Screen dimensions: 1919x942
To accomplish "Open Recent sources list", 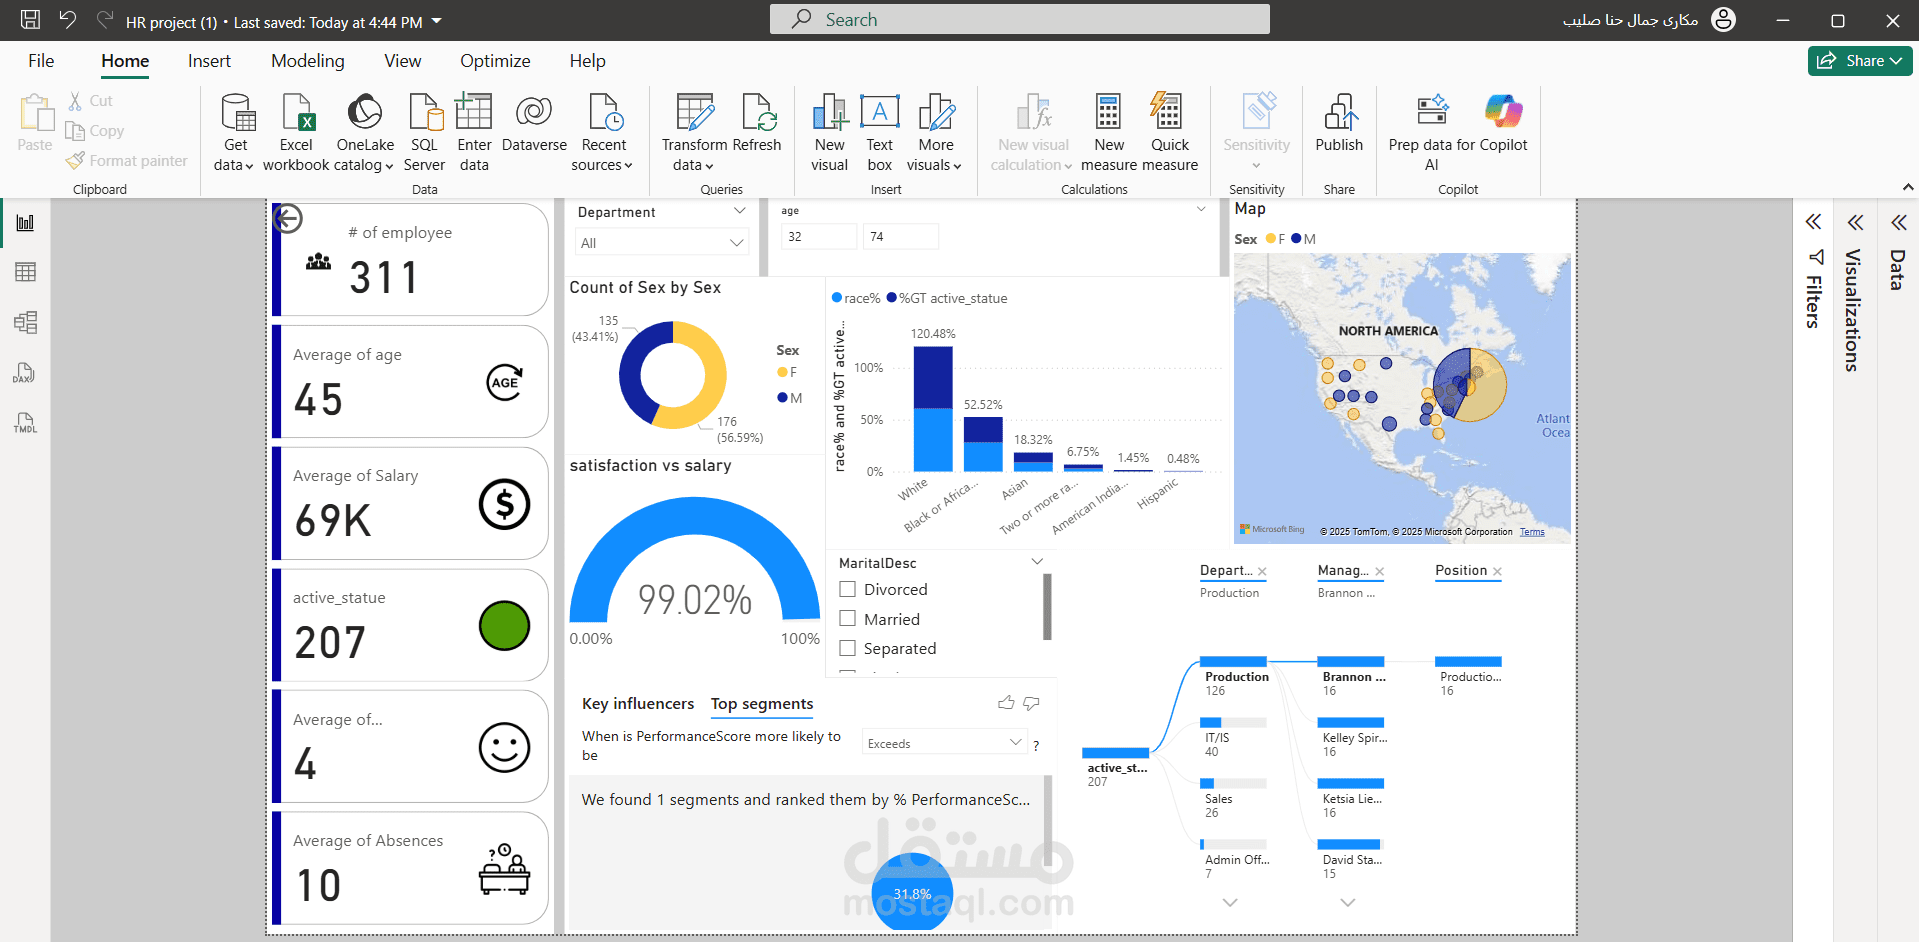I will tap(603, 132).
